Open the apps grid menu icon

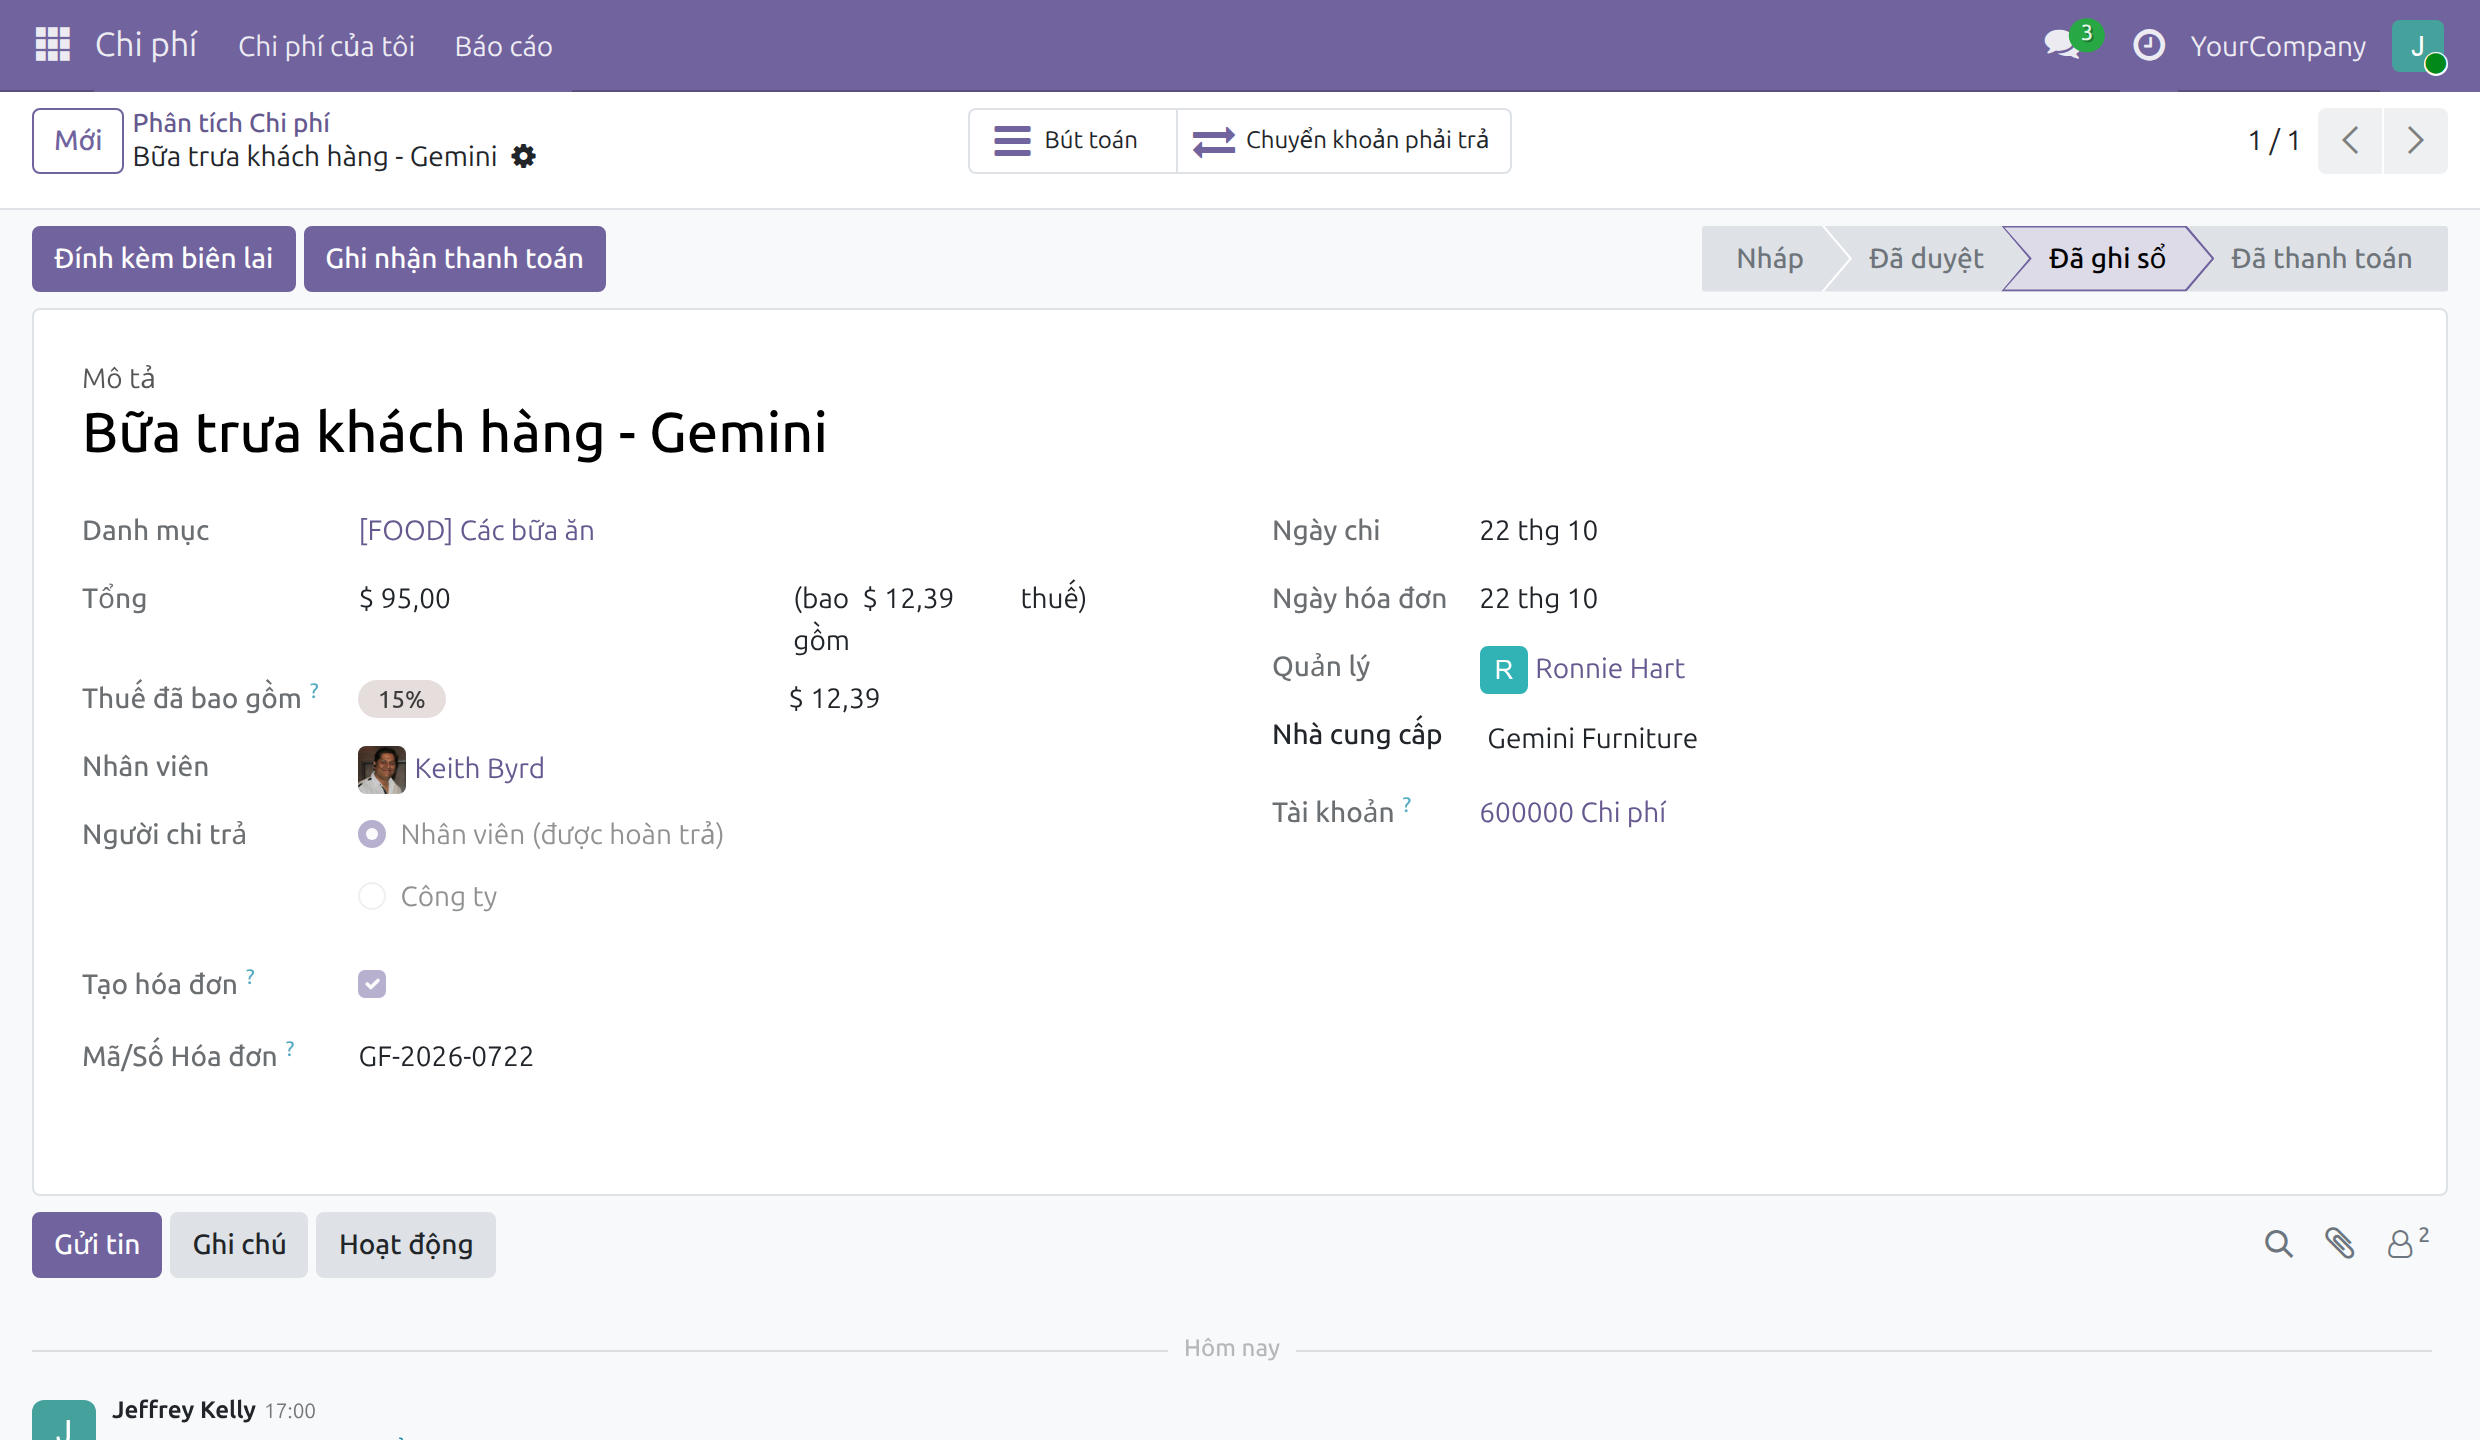pos(52,45)
